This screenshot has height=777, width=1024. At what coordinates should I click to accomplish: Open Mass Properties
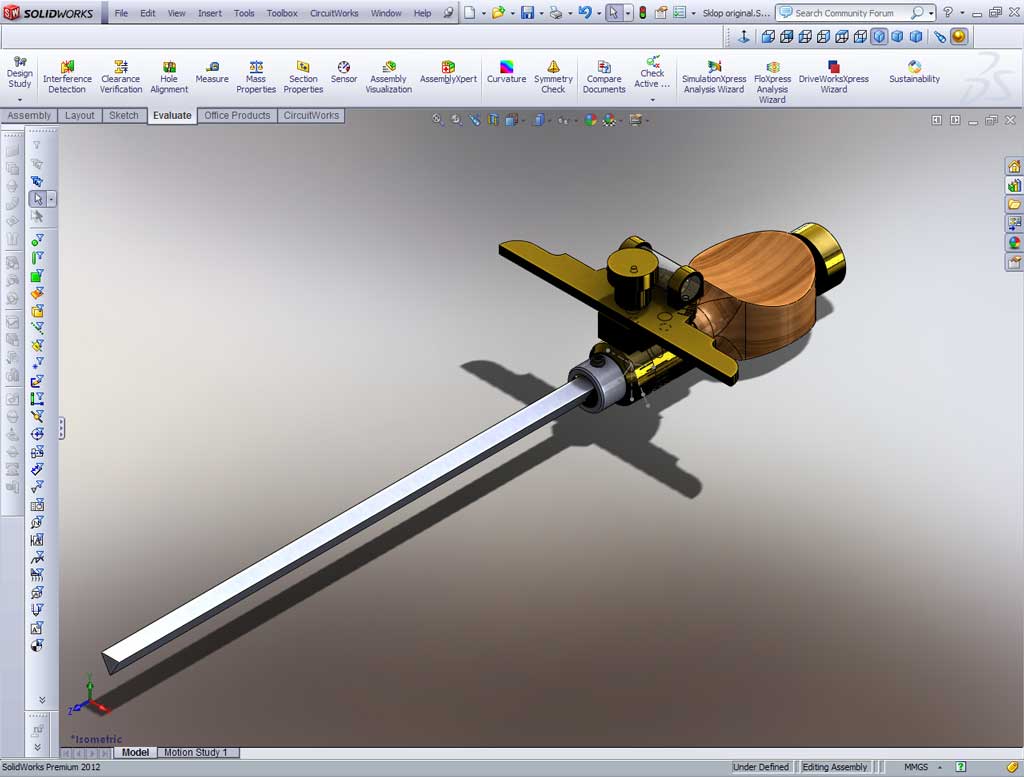(256, 77)
